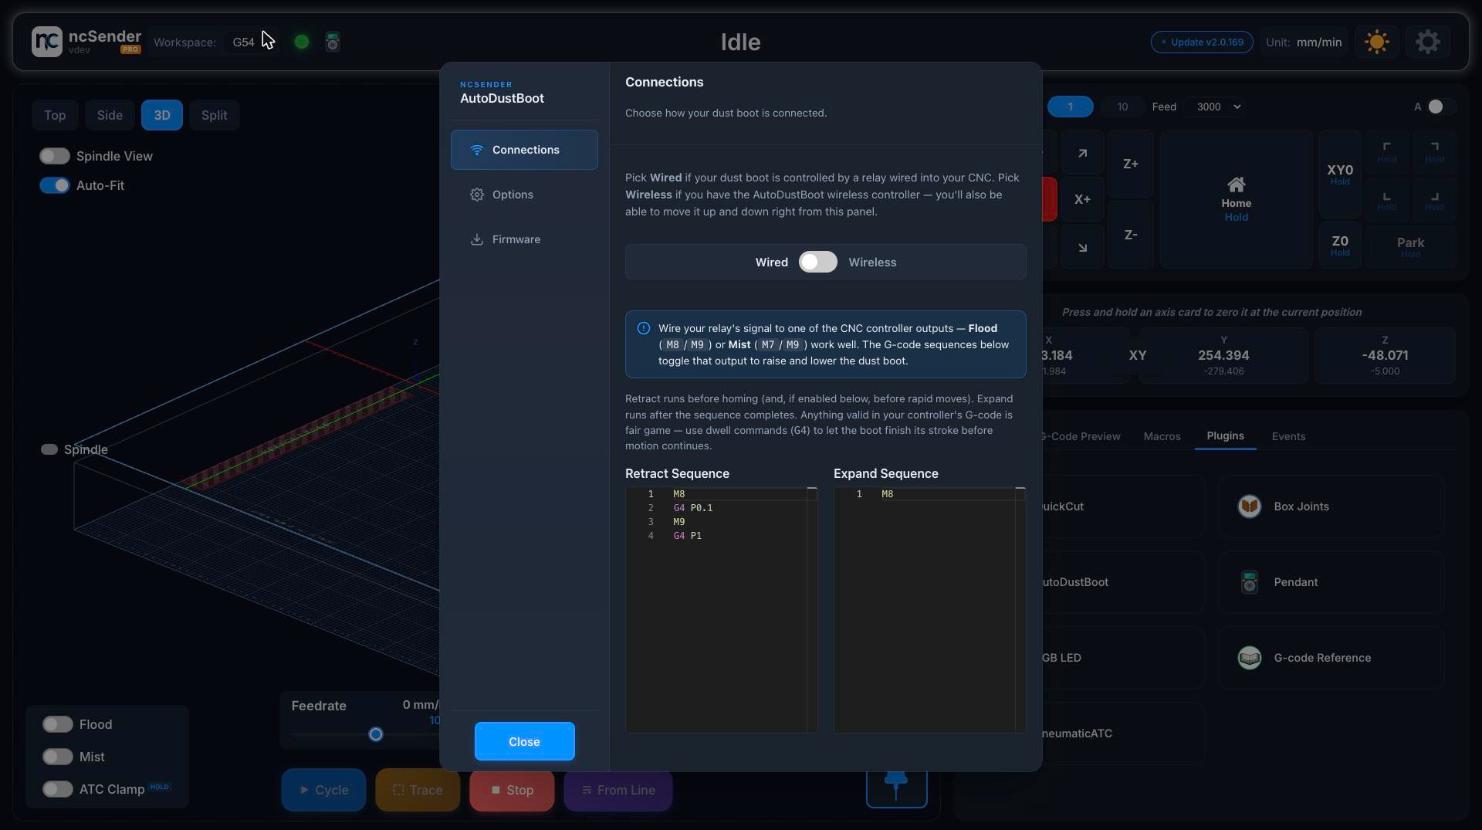Viewport: 1482px width, 830px height.
Task: Switch Wired to Wireless toggle
Action: point(817,262)
